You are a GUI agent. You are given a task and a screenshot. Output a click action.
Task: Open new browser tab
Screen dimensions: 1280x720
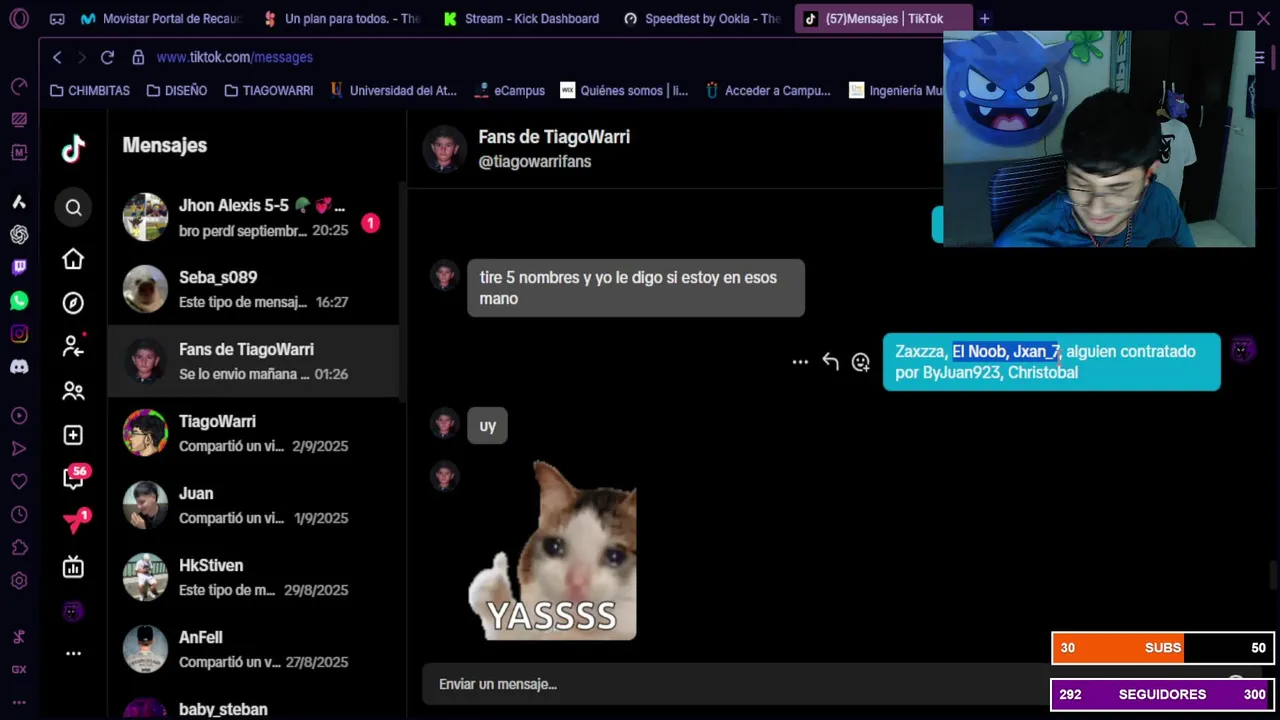[984, 18]
